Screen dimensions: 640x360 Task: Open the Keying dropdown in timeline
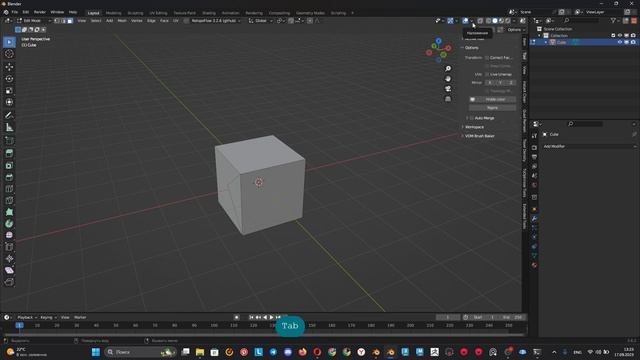(48, 317)
